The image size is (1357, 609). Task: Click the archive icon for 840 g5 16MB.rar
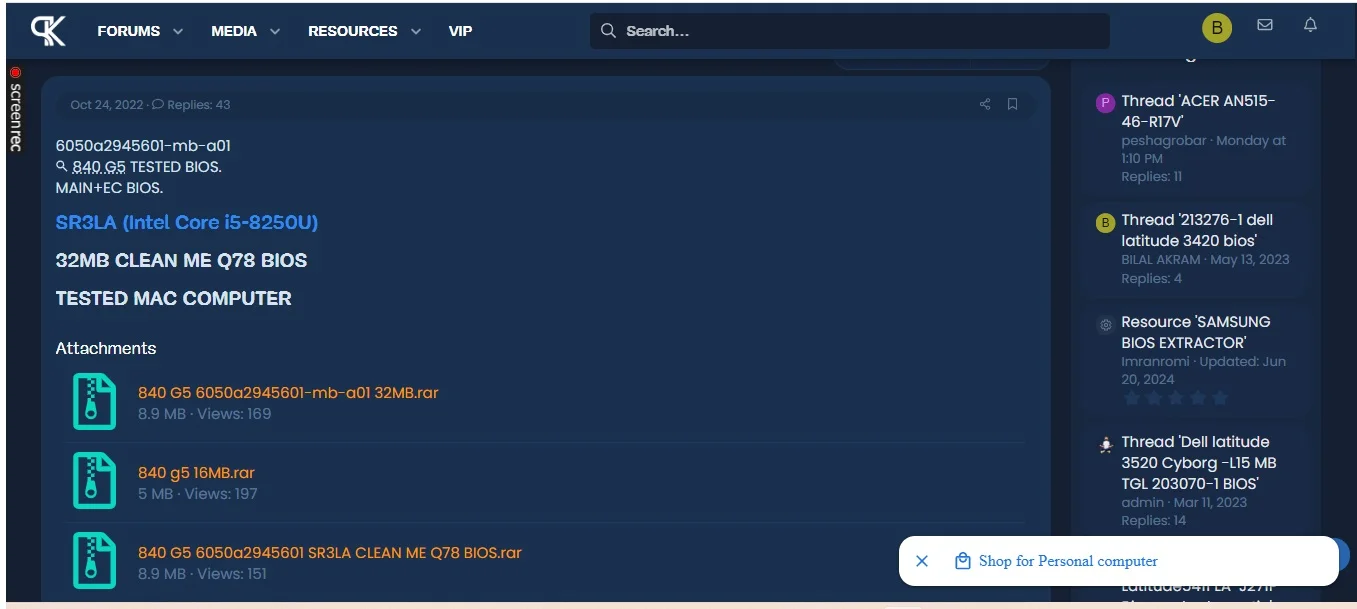(x=94, y=481)
